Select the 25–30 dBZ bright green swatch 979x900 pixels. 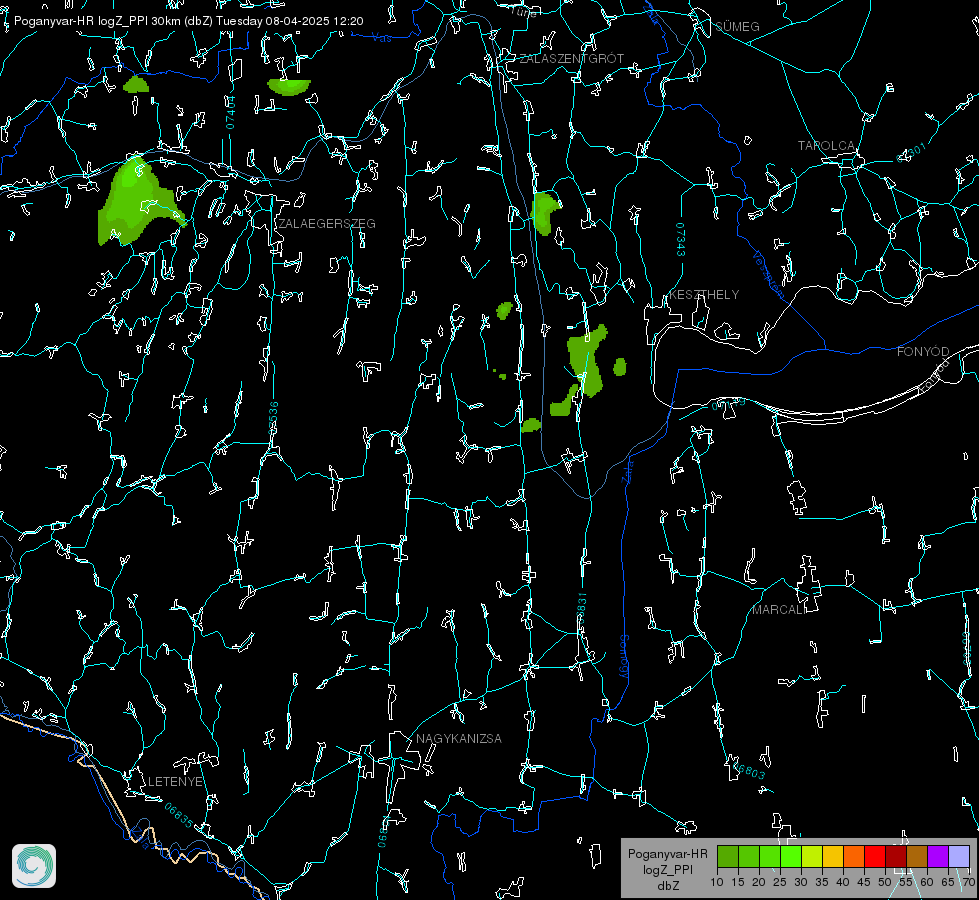[x=791, y=856]
